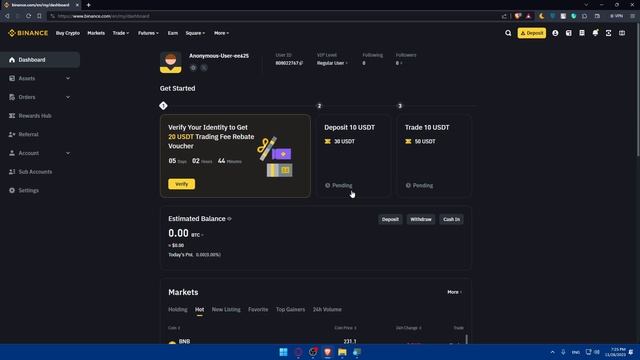The image size is (640, 360).
Task: Open the More dropdown in top navigation
Action: 221,33
